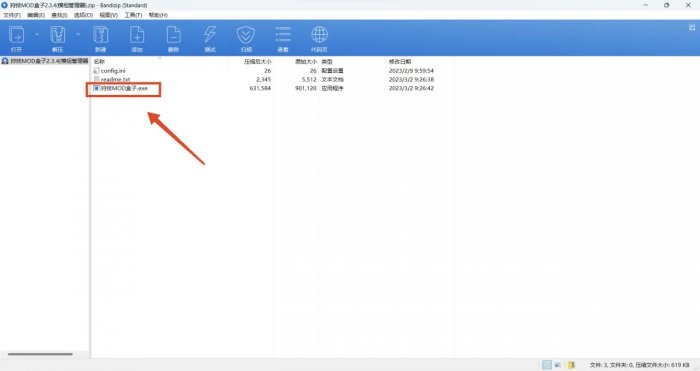Open the Code page globe icon
Viewport: 700px width, 371px height.
coord(319,38)
